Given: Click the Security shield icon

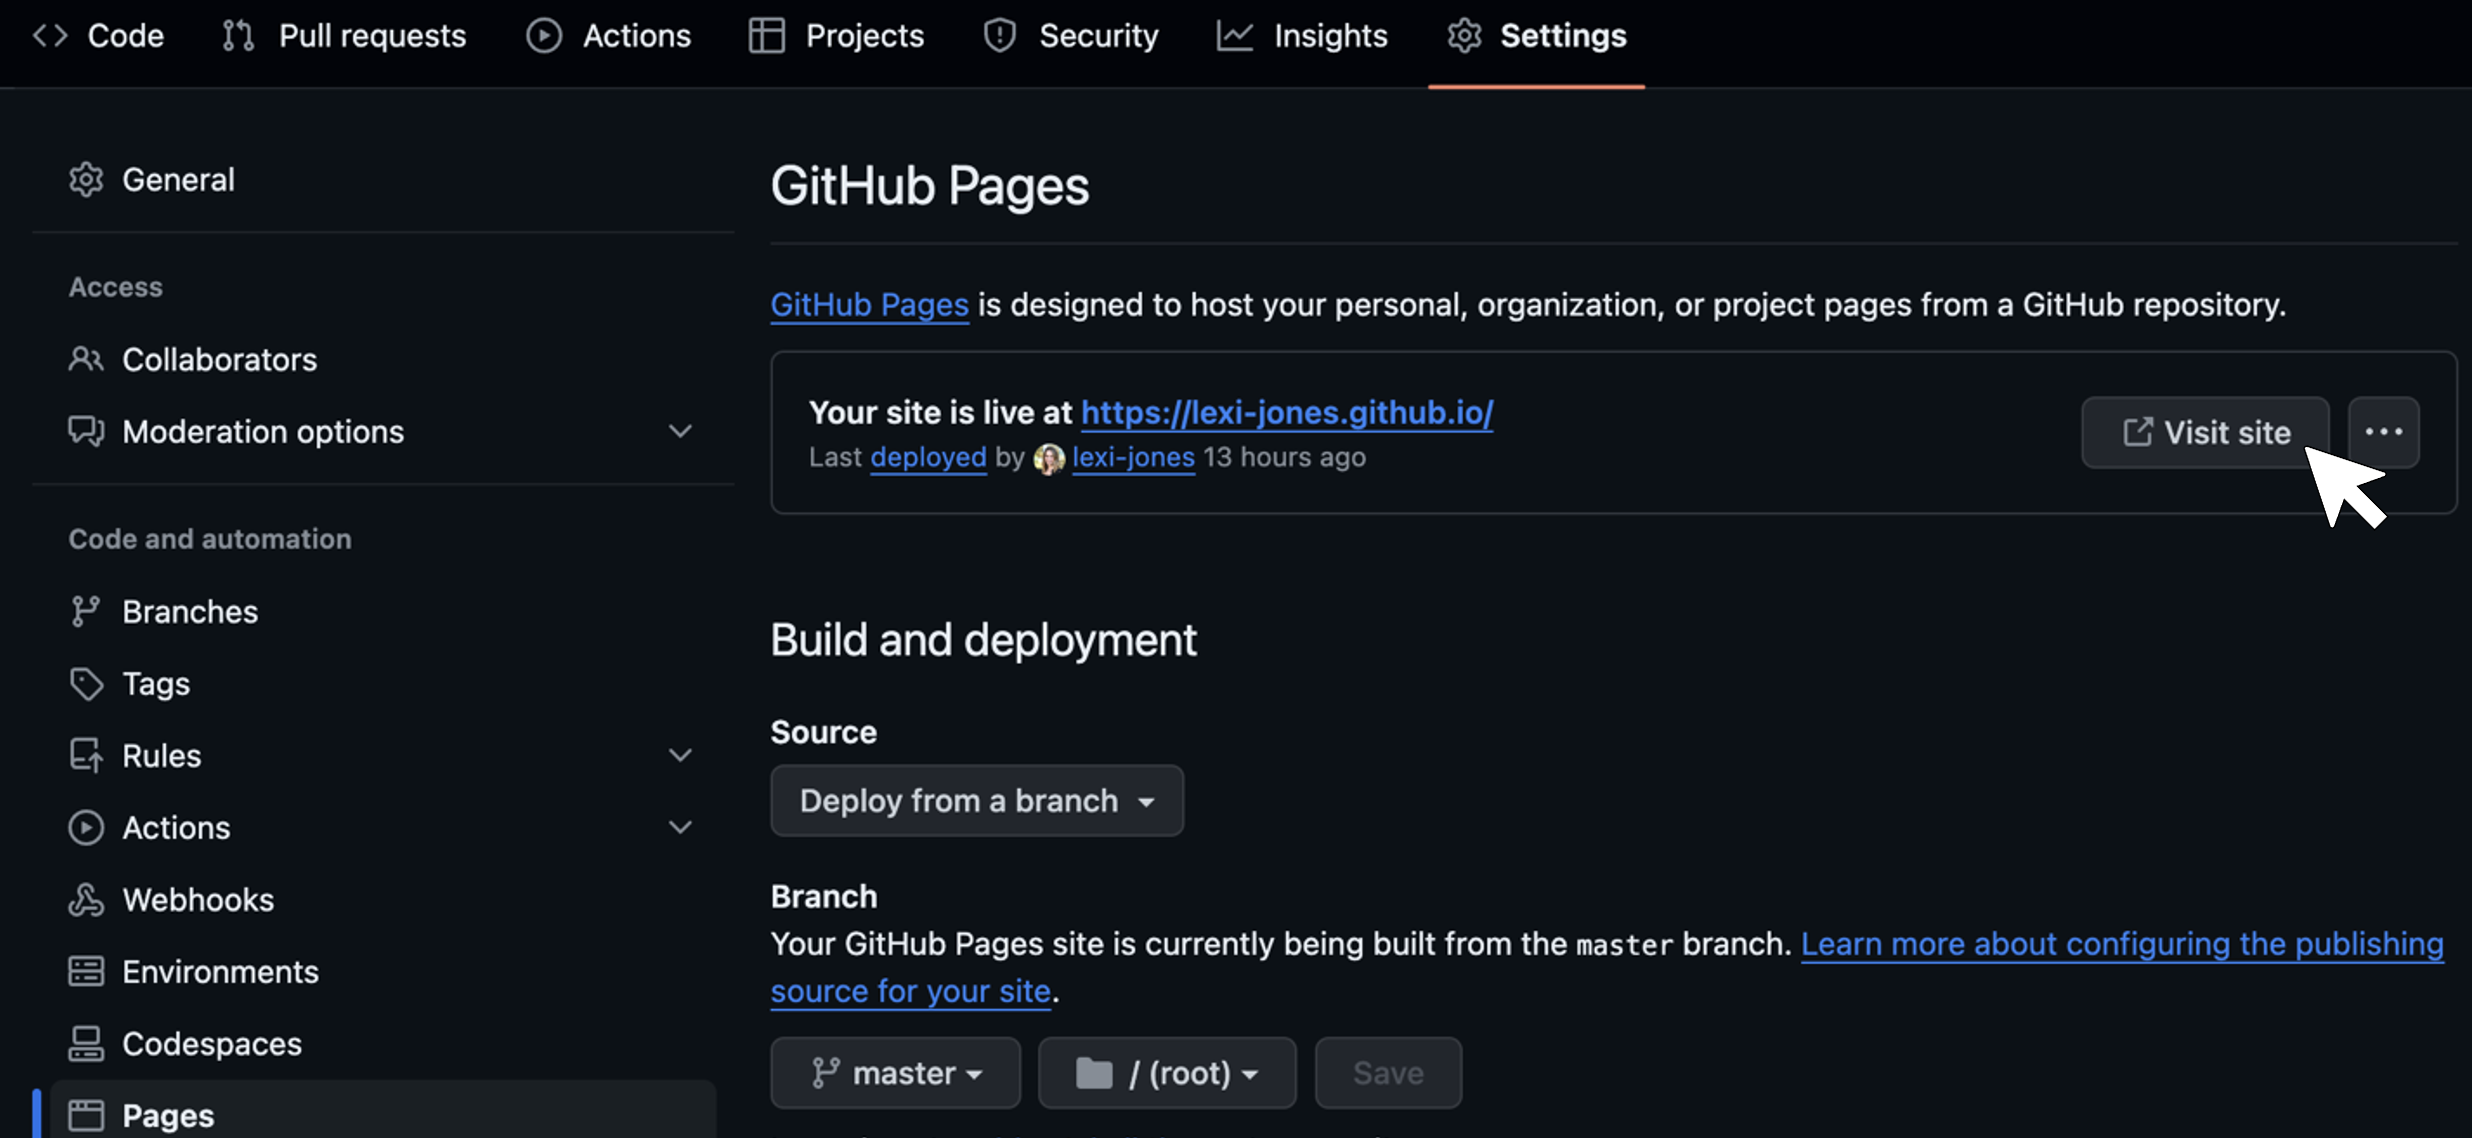Looking at the screenshot, I should click(1000, 36).
